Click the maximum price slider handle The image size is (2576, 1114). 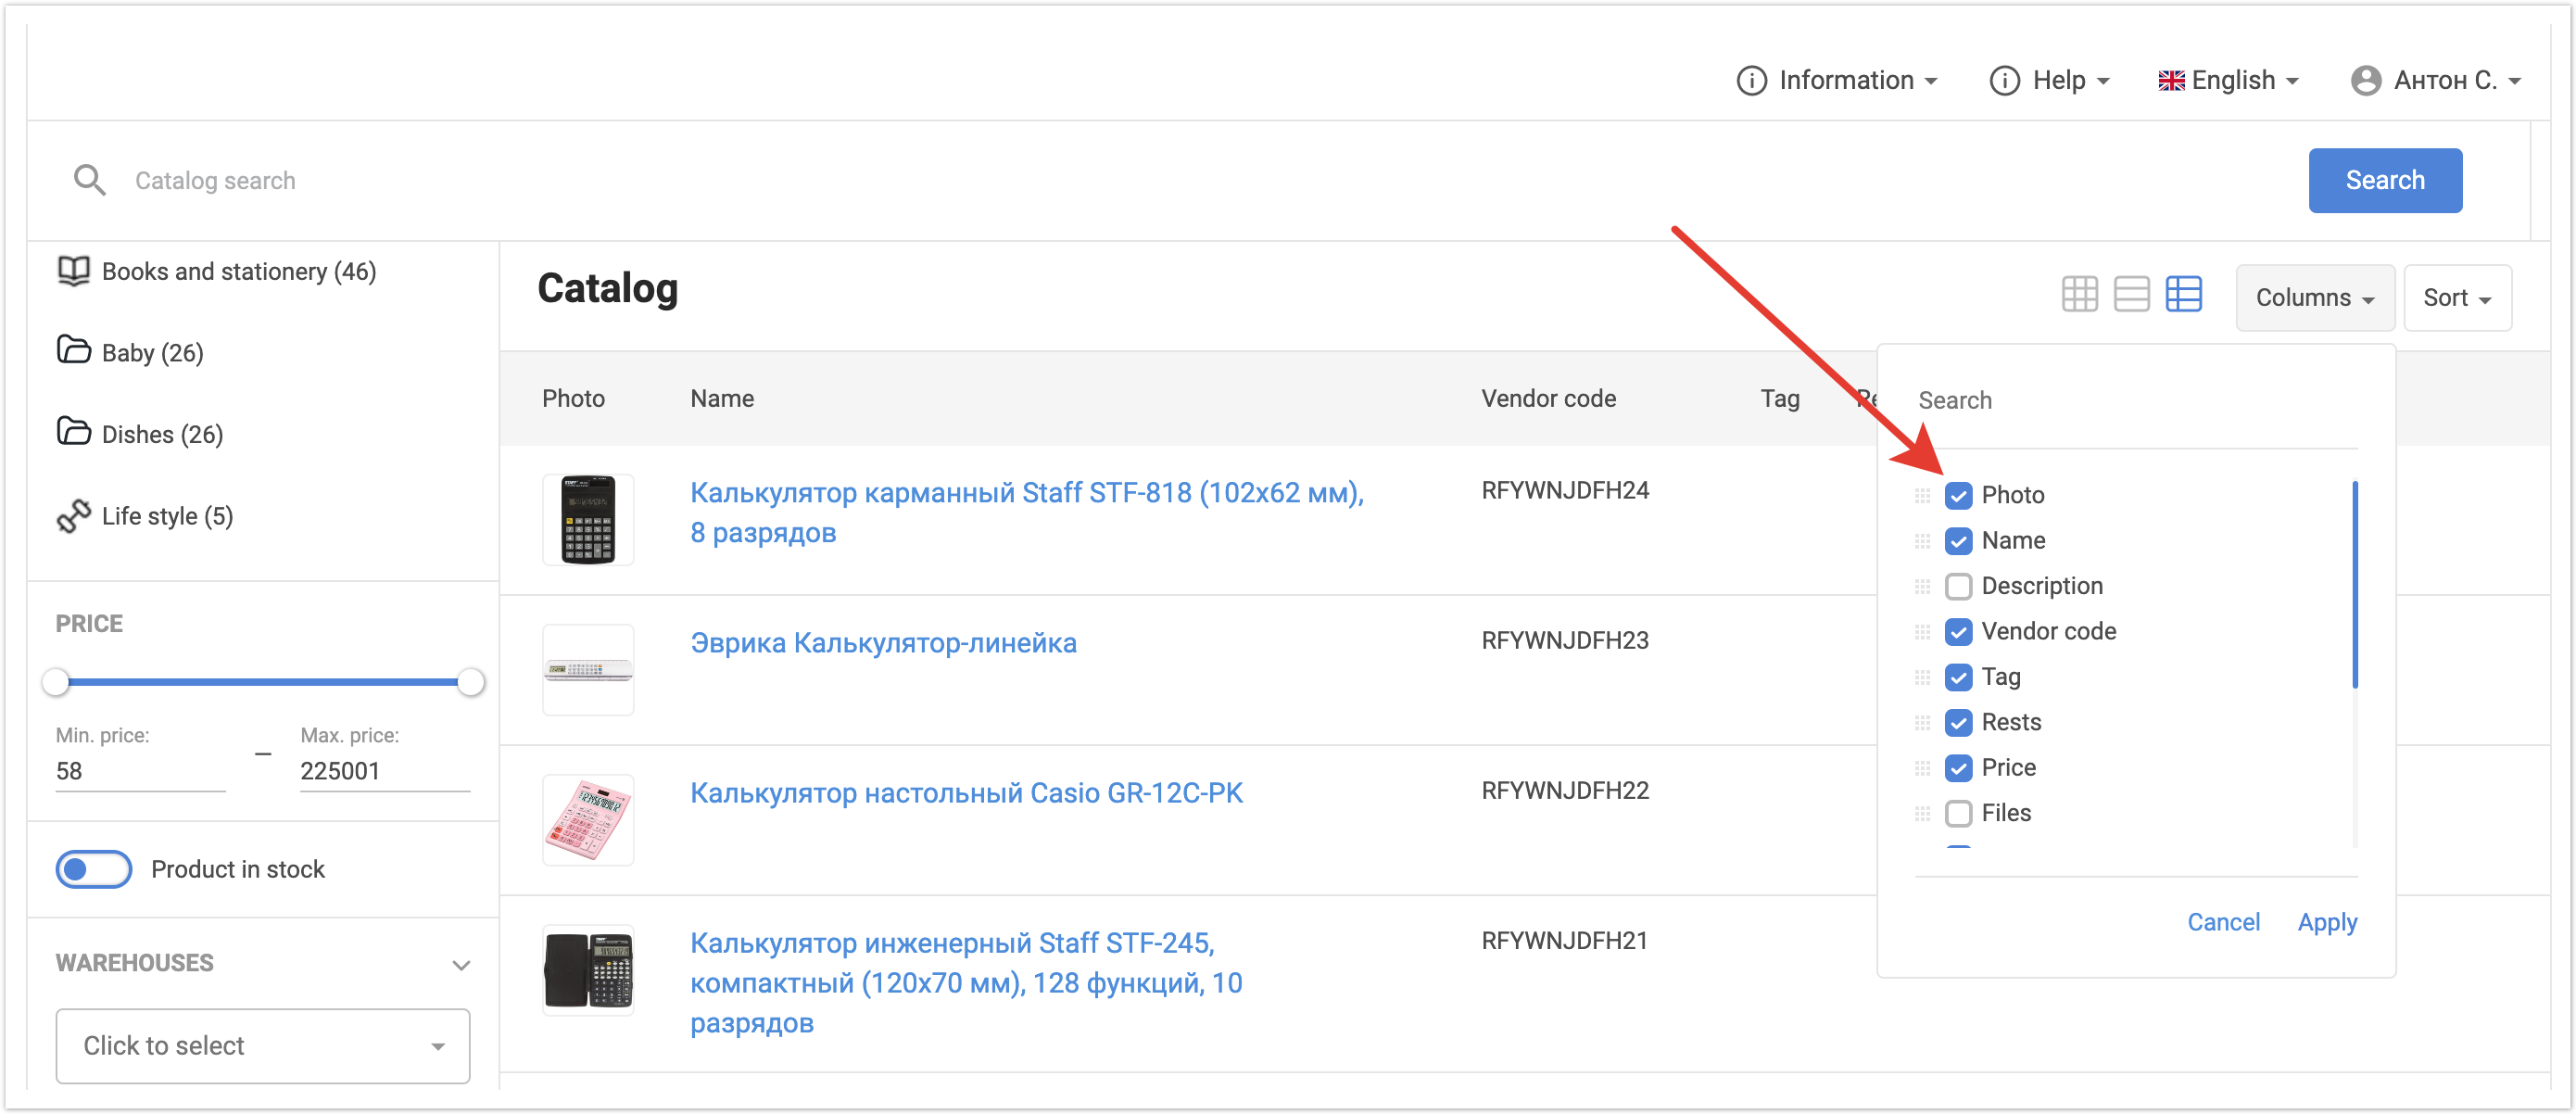click(471, 683)
